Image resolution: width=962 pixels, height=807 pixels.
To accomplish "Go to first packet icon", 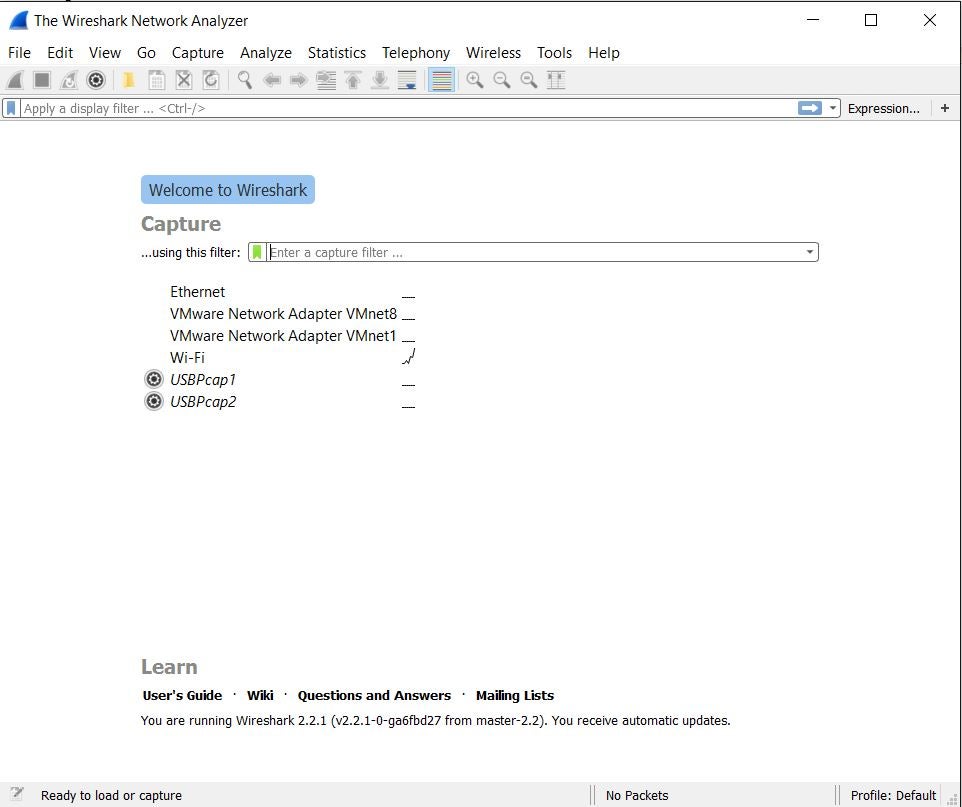I will point(353,80).
